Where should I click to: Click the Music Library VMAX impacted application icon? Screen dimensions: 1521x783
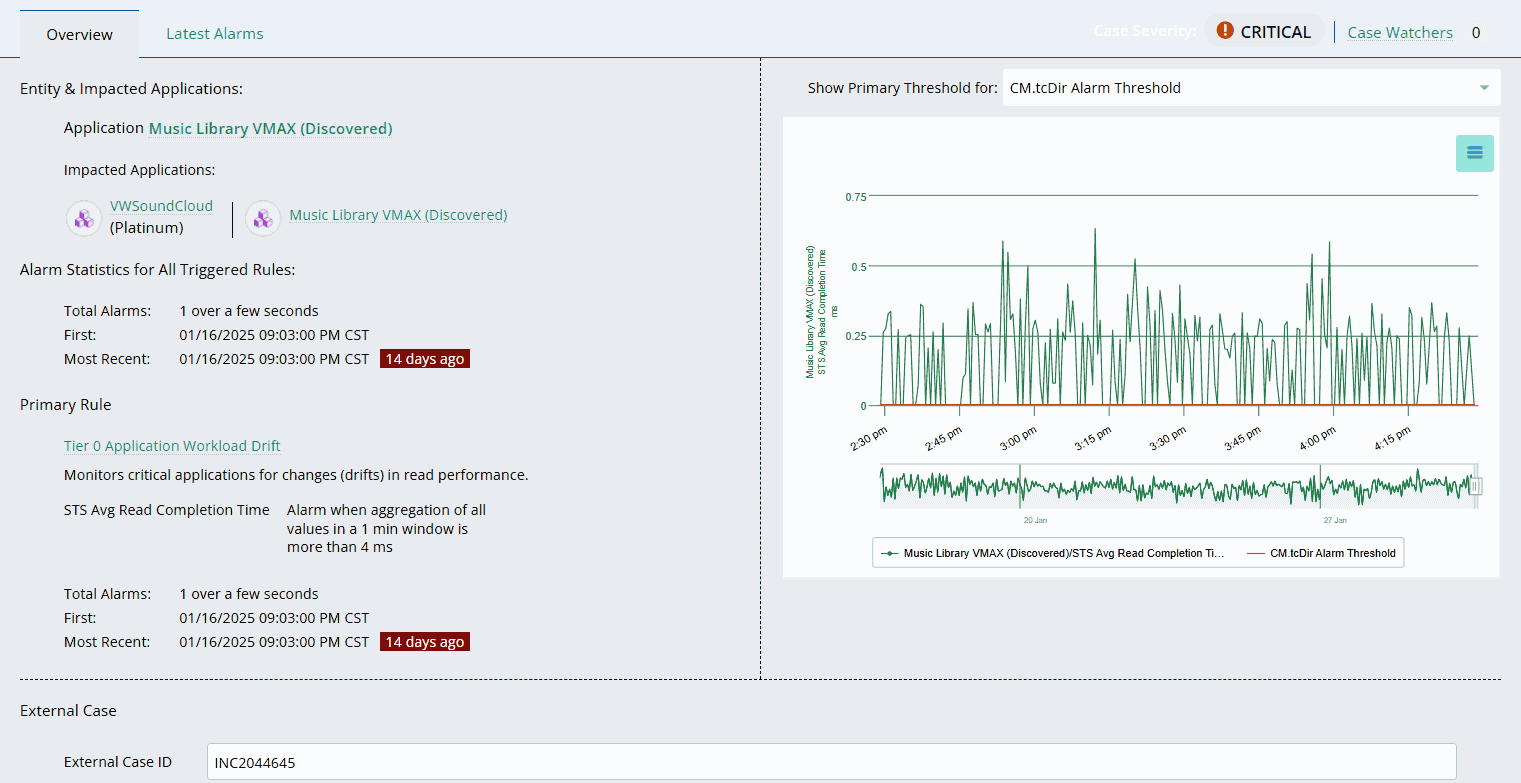pos(263,218)
